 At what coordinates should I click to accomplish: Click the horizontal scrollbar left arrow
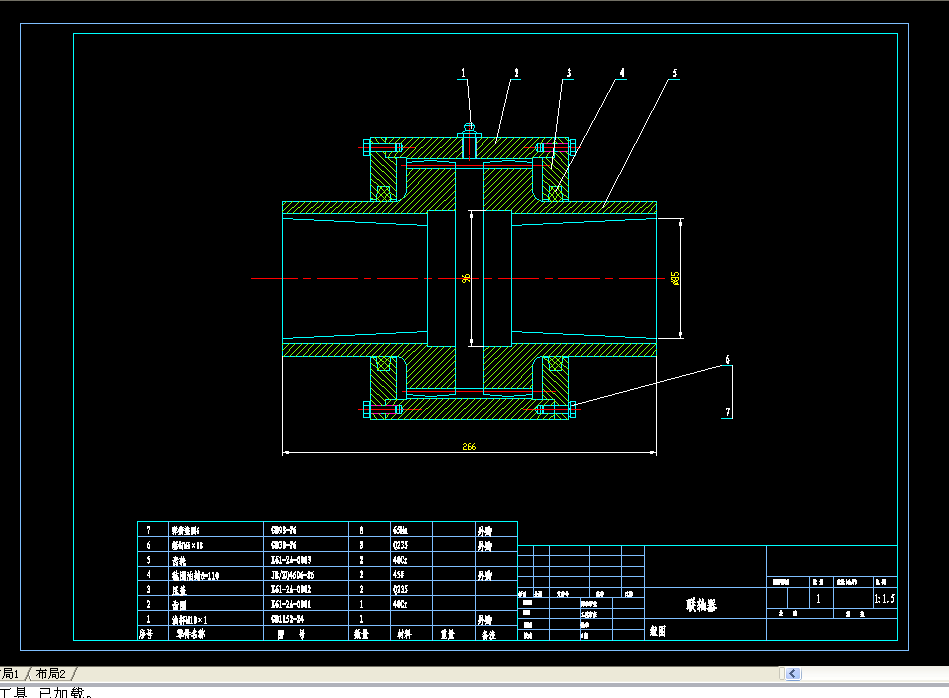[792, 674]
